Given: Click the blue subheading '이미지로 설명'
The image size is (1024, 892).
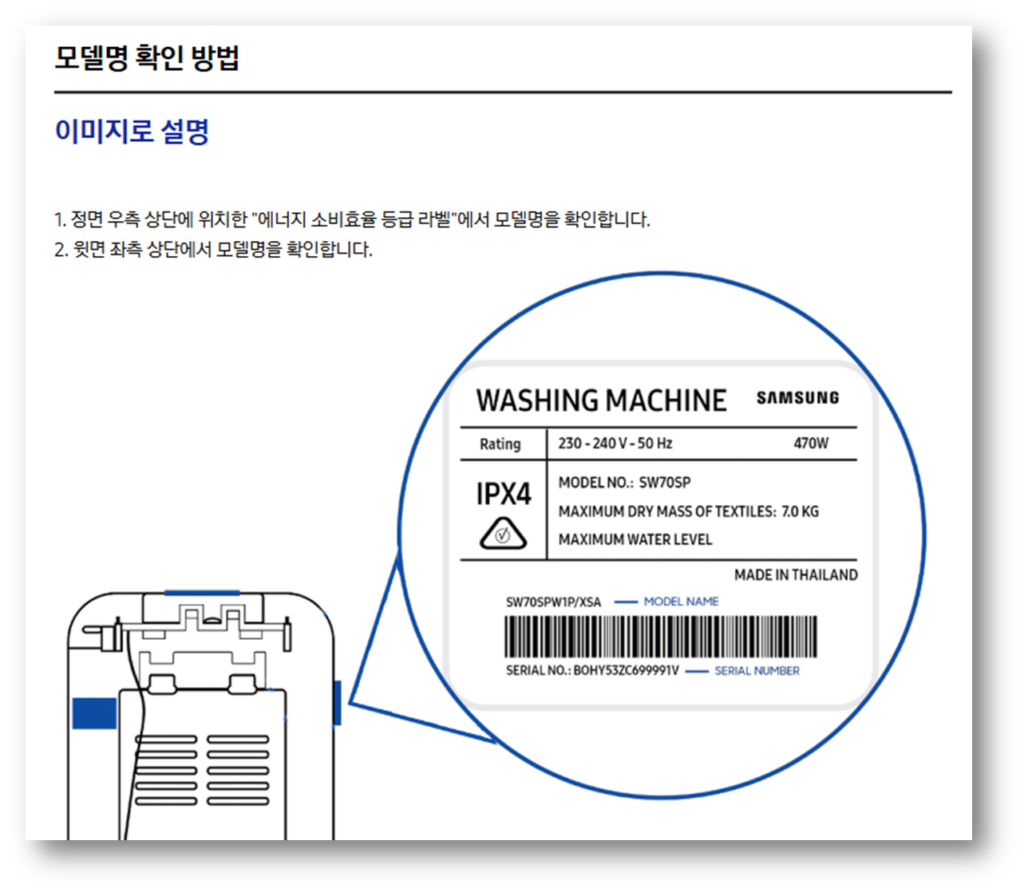Looking at the screenshot, I should pos(132,131).
